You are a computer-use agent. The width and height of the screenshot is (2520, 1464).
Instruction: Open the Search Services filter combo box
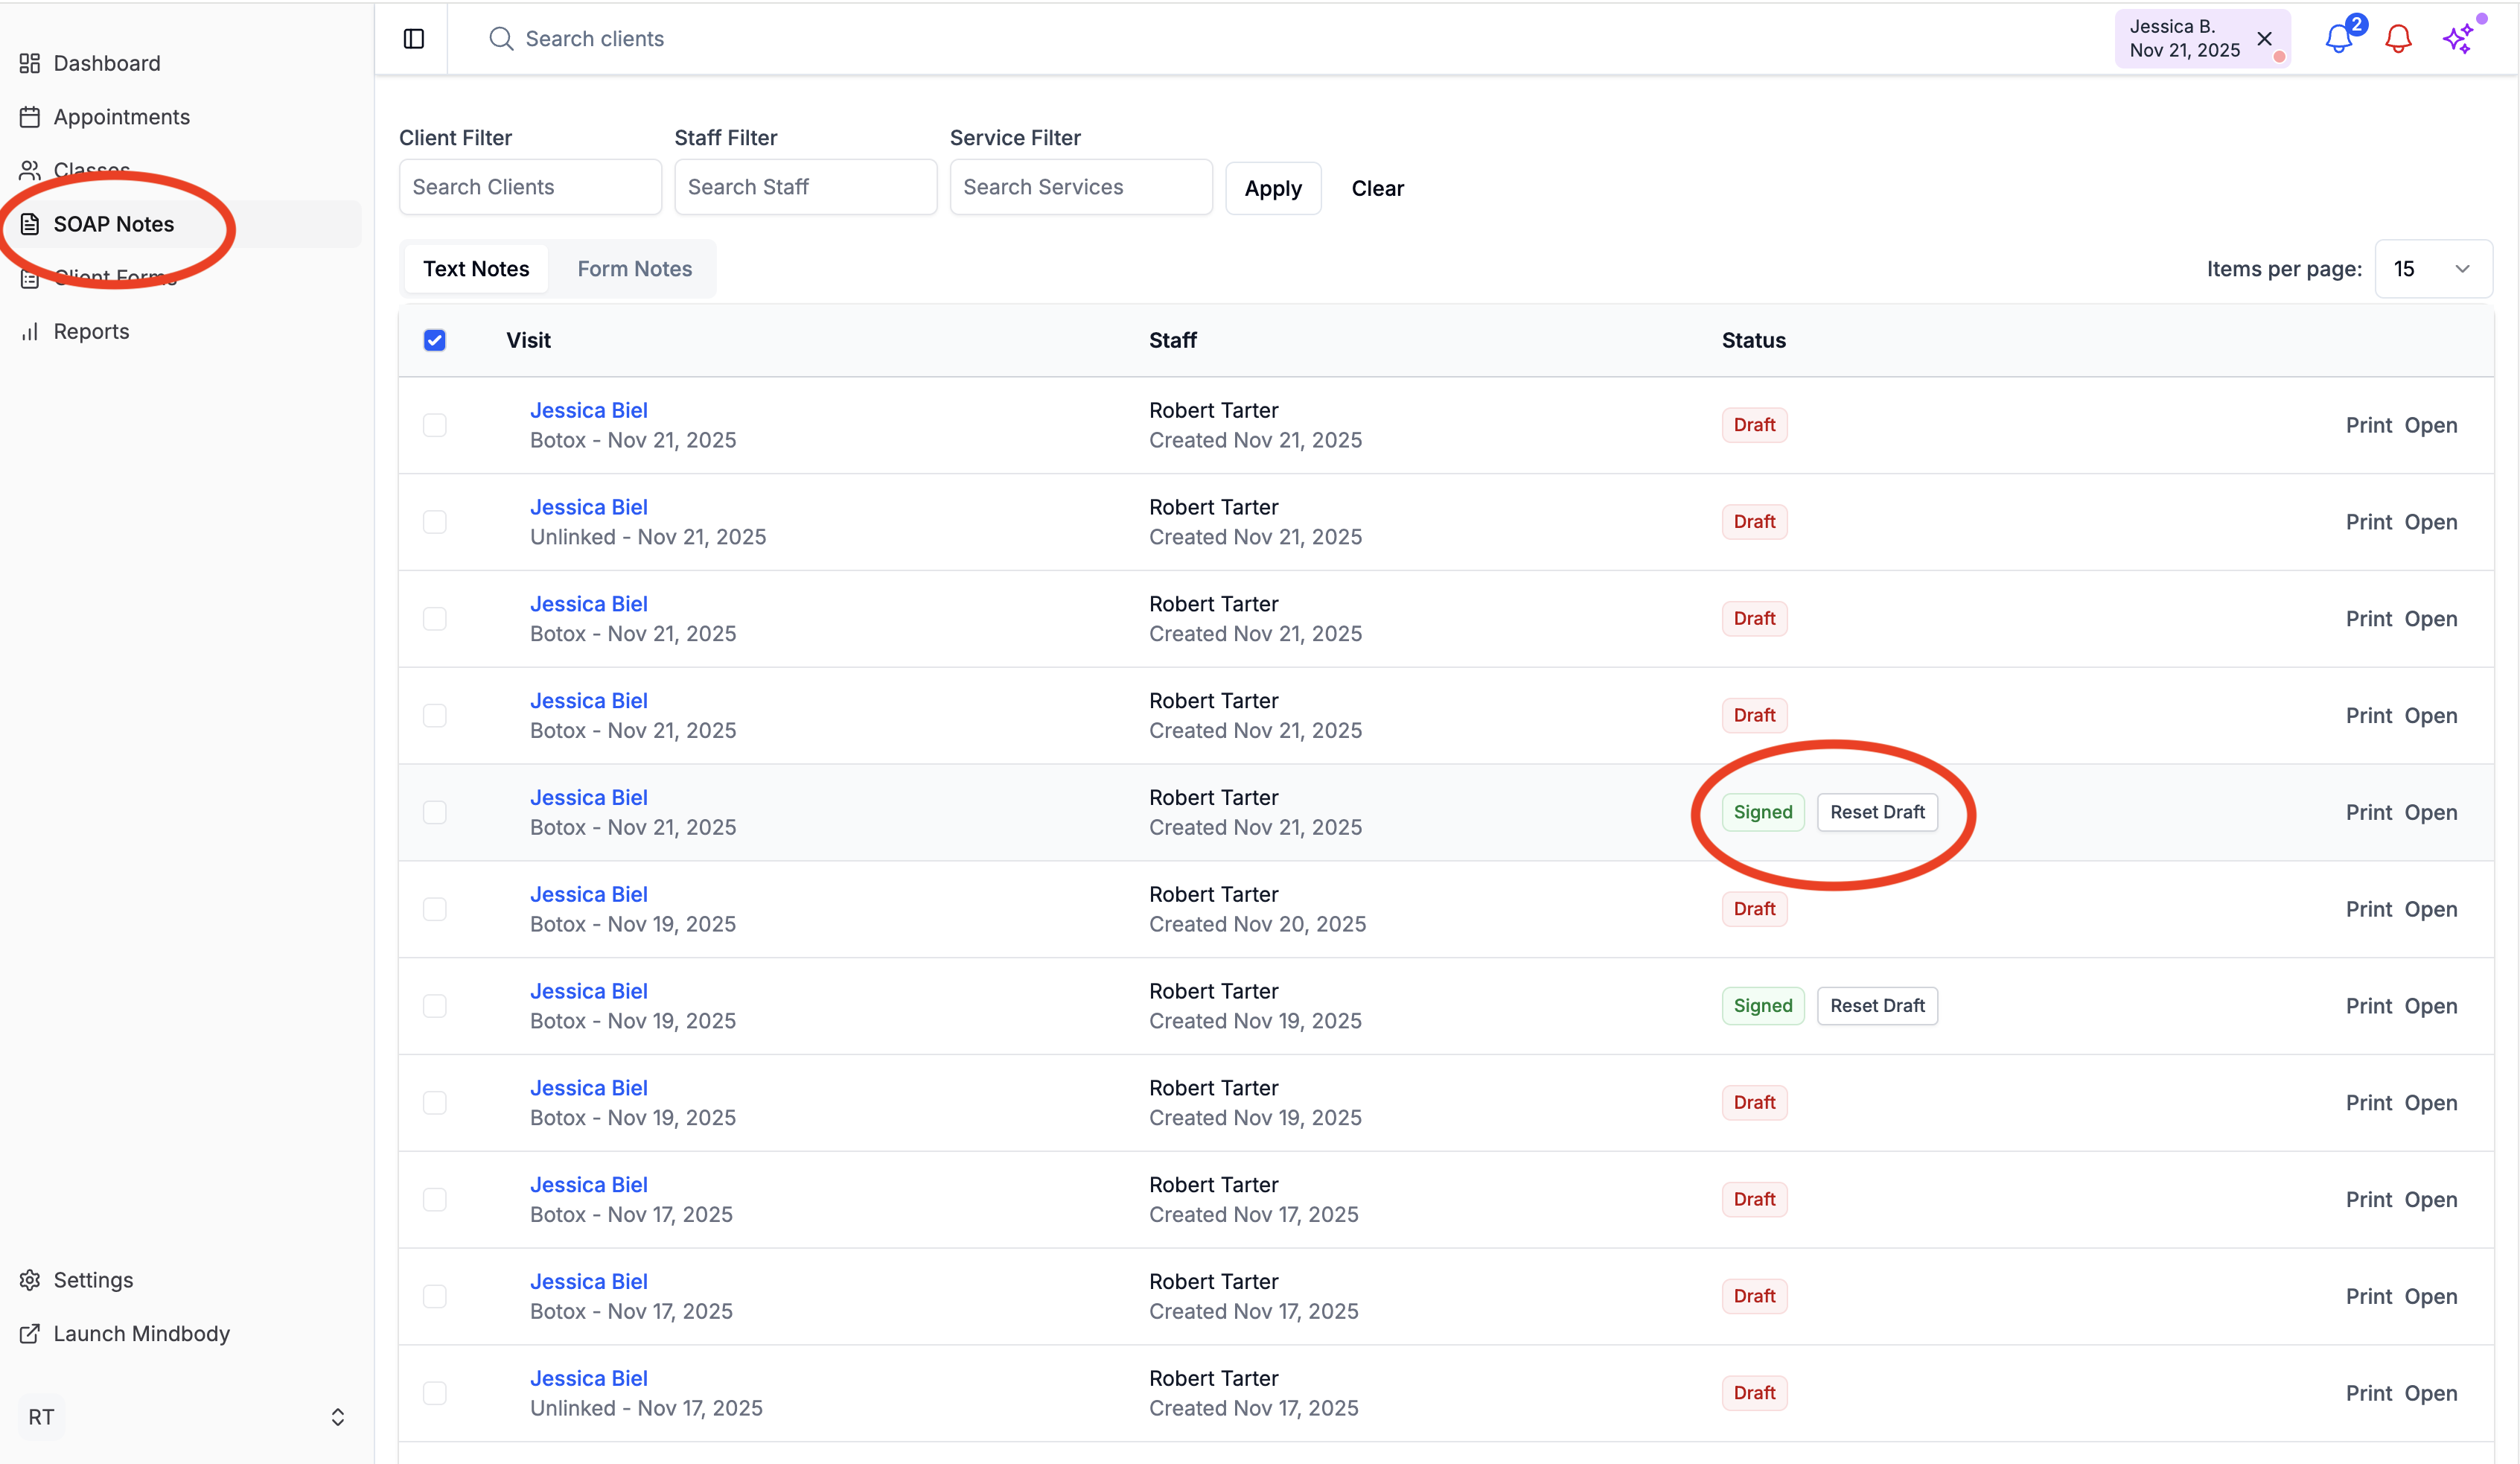point(1080,187)
